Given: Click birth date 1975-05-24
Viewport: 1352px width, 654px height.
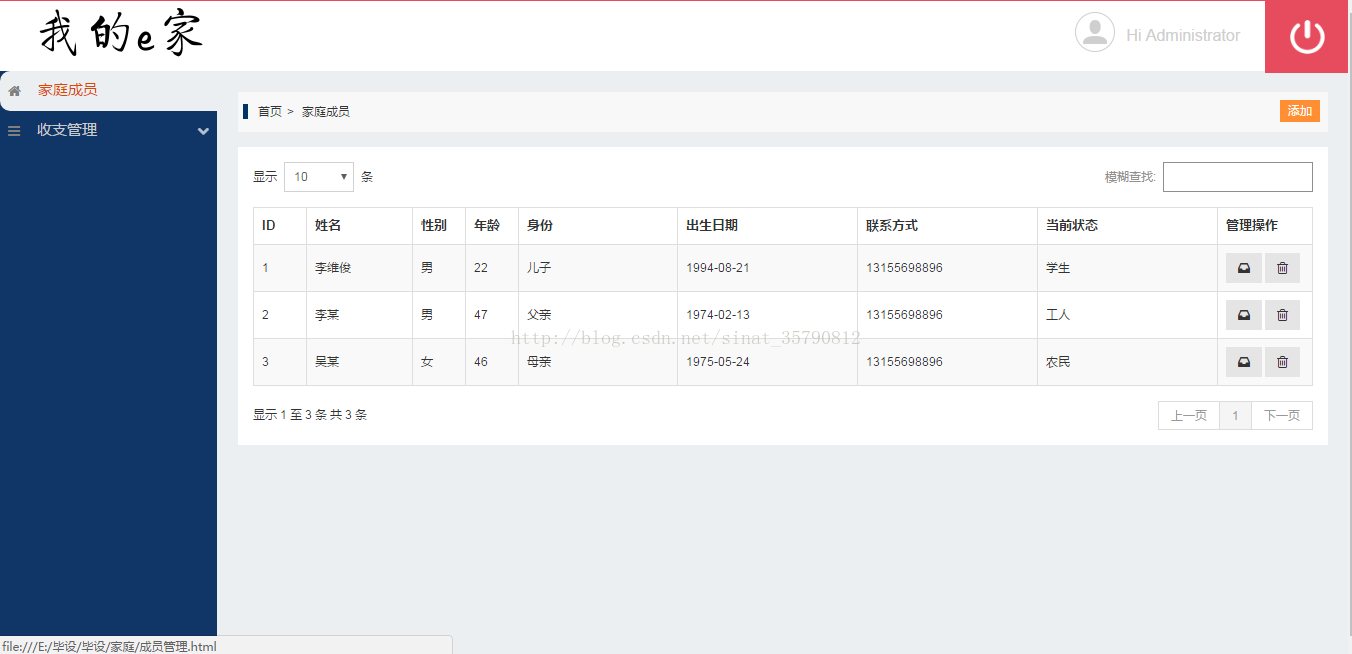Looking at the screenshot, I should (718, 362).
